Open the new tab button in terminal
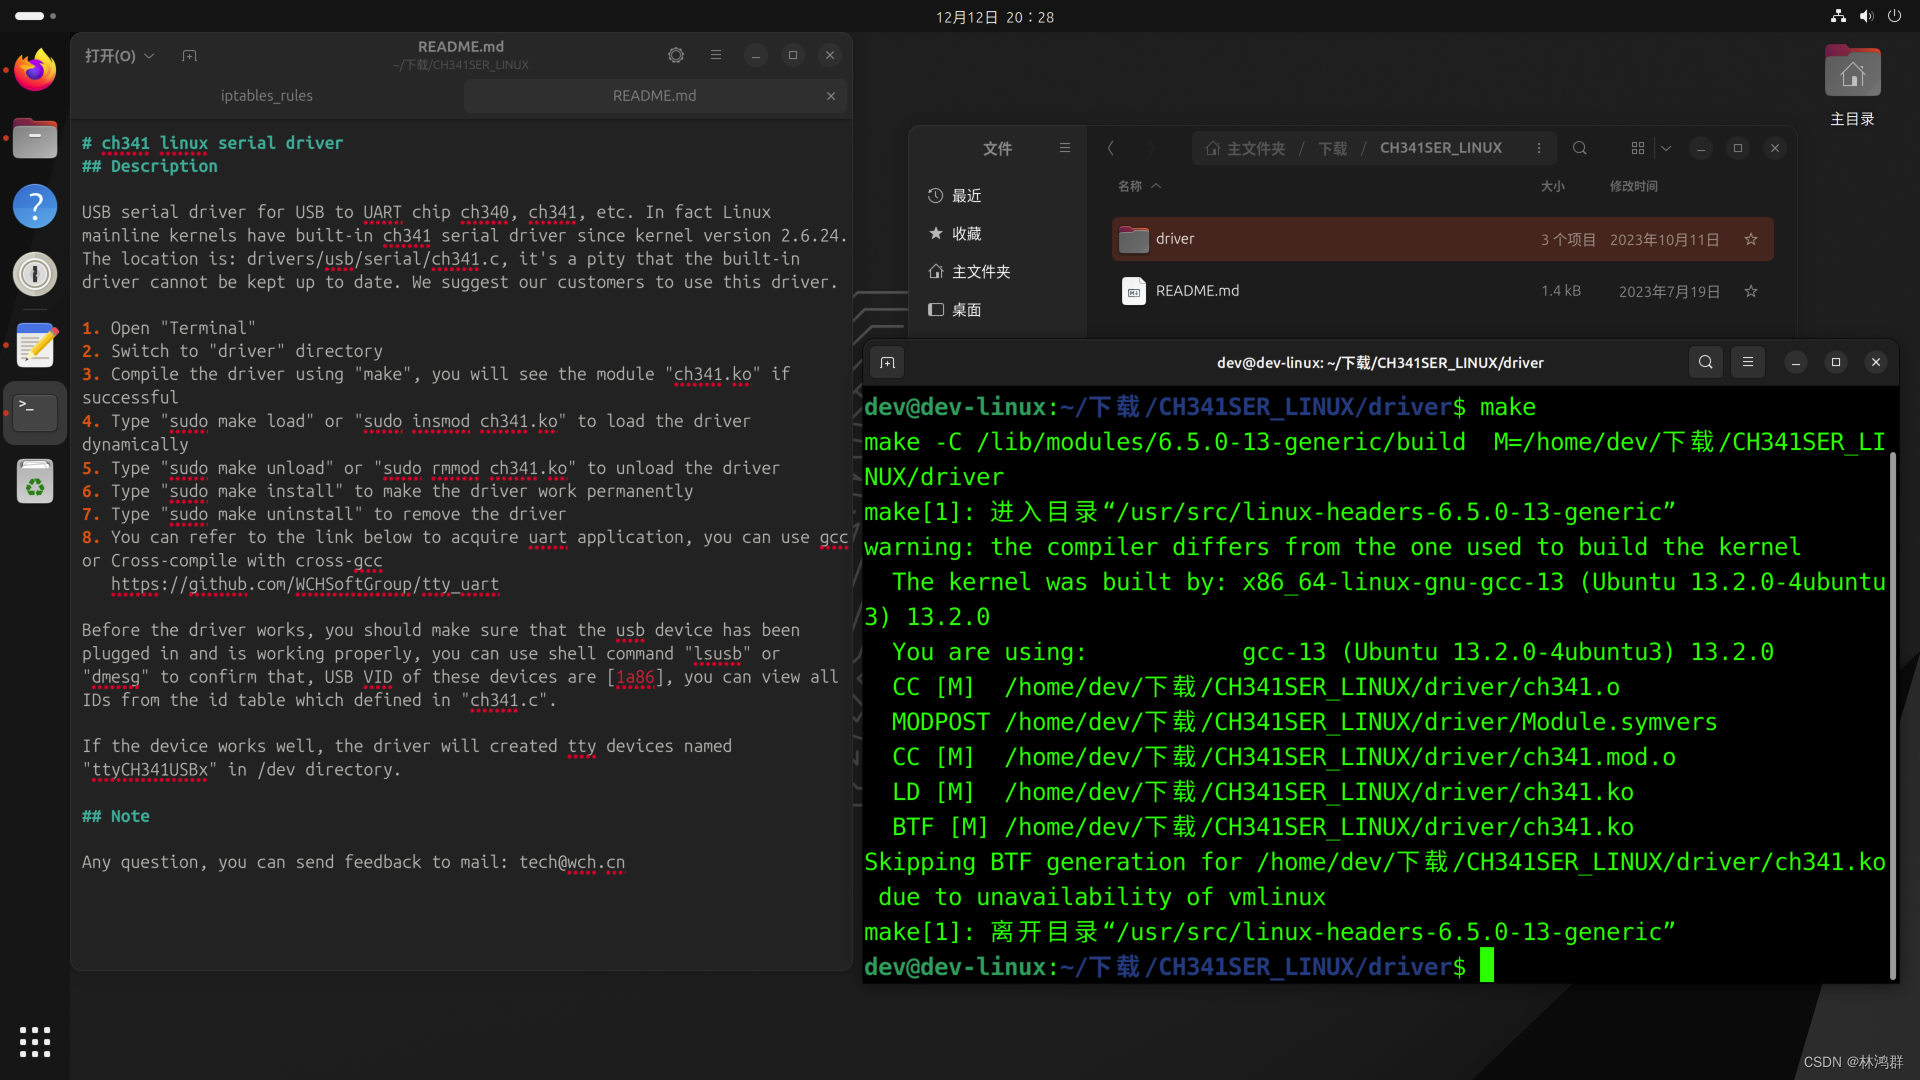Image resolution: width=1920 pixels, height=1080 pixels. coord(888,362)
